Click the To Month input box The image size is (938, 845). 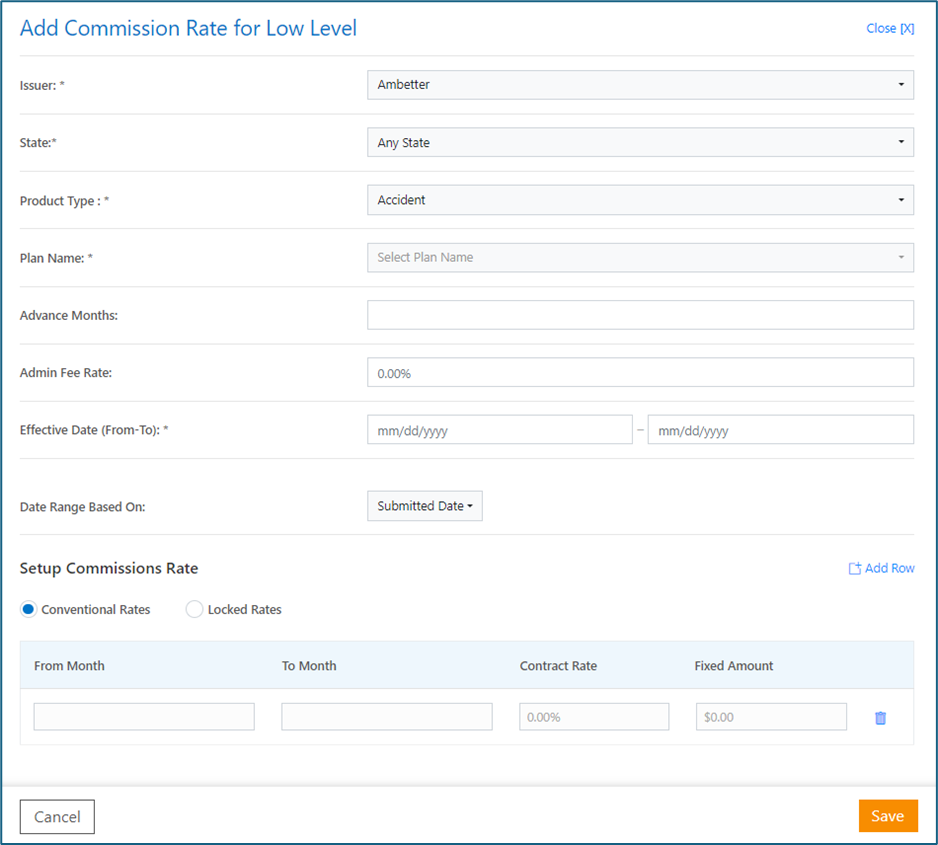pyautogui.click(x=387, y=716)
